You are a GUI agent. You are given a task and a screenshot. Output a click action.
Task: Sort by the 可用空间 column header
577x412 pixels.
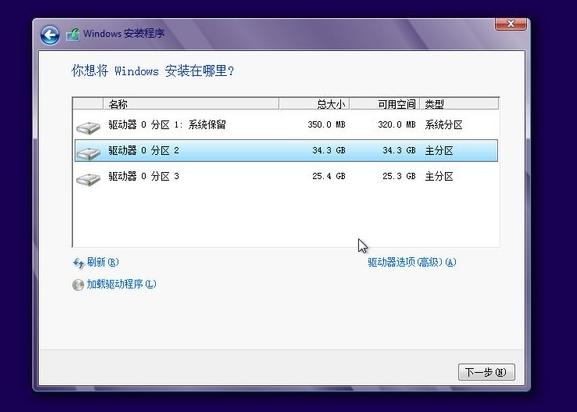(x=384, y=104)
